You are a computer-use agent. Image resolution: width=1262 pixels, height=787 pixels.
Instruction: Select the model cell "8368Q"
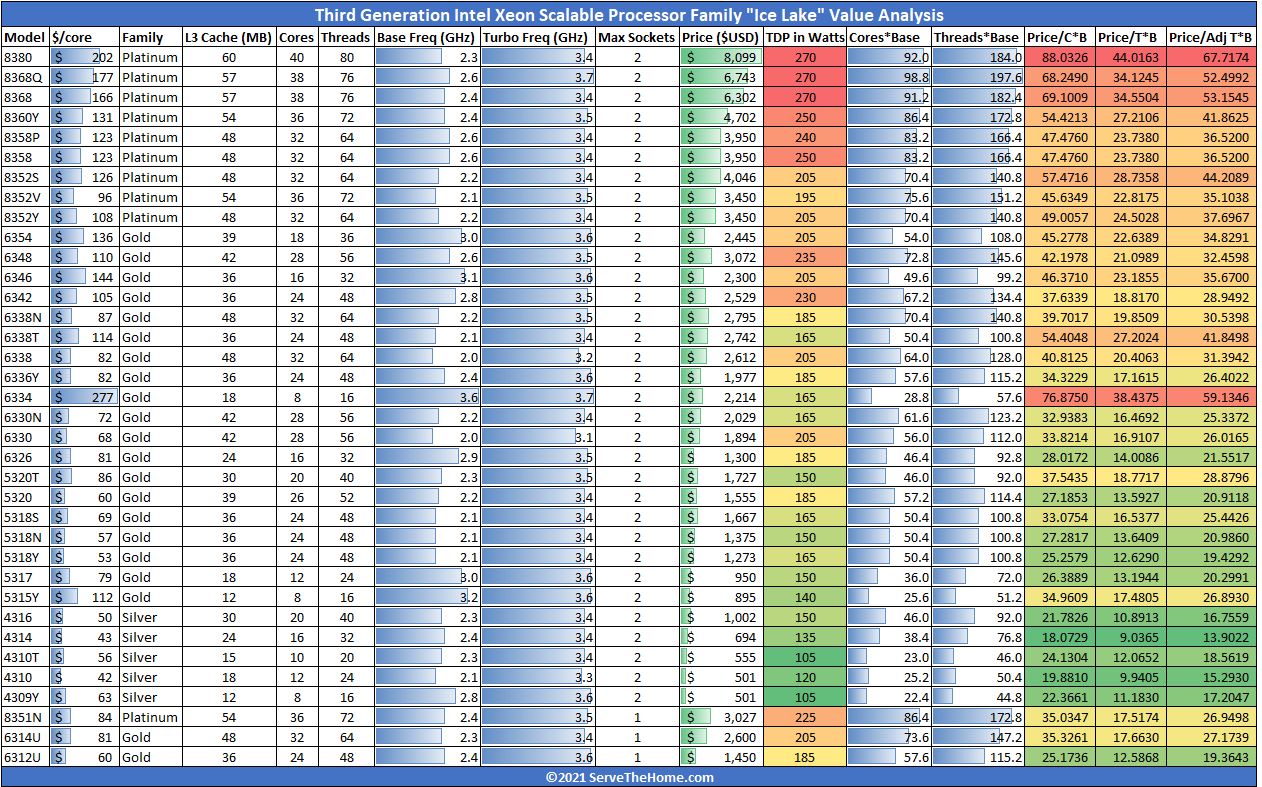coord(26,77)
